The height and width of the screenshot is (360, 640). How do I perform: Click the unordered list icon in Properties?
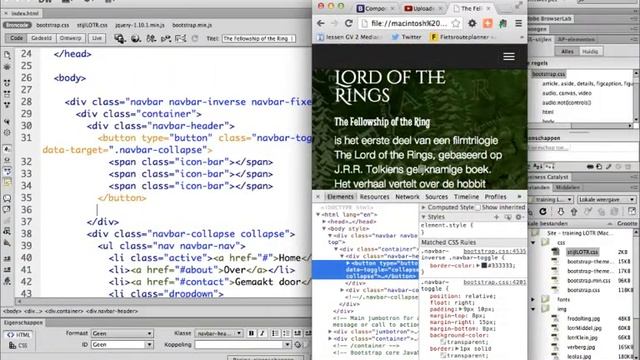[276, 333]
